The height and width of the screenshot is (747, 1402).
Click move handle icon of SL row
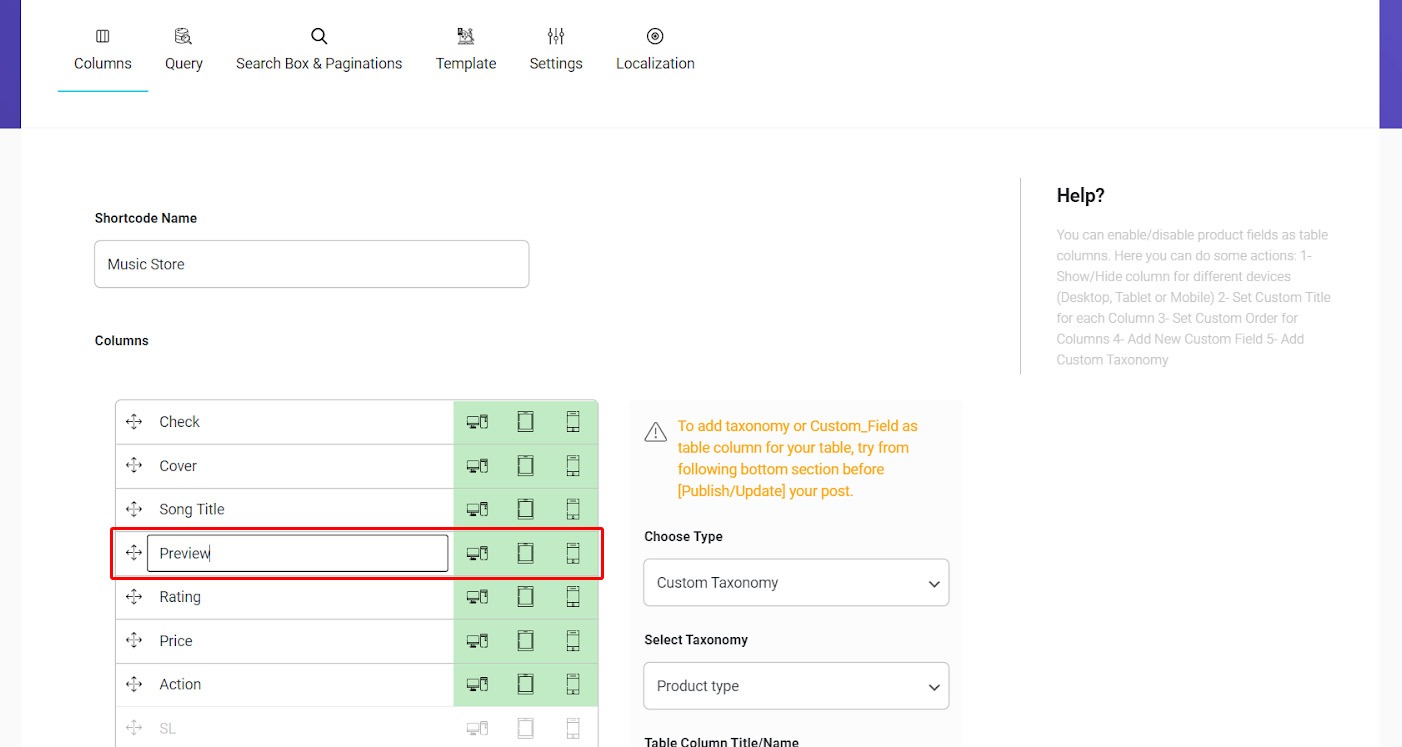[x=134, y=728]
